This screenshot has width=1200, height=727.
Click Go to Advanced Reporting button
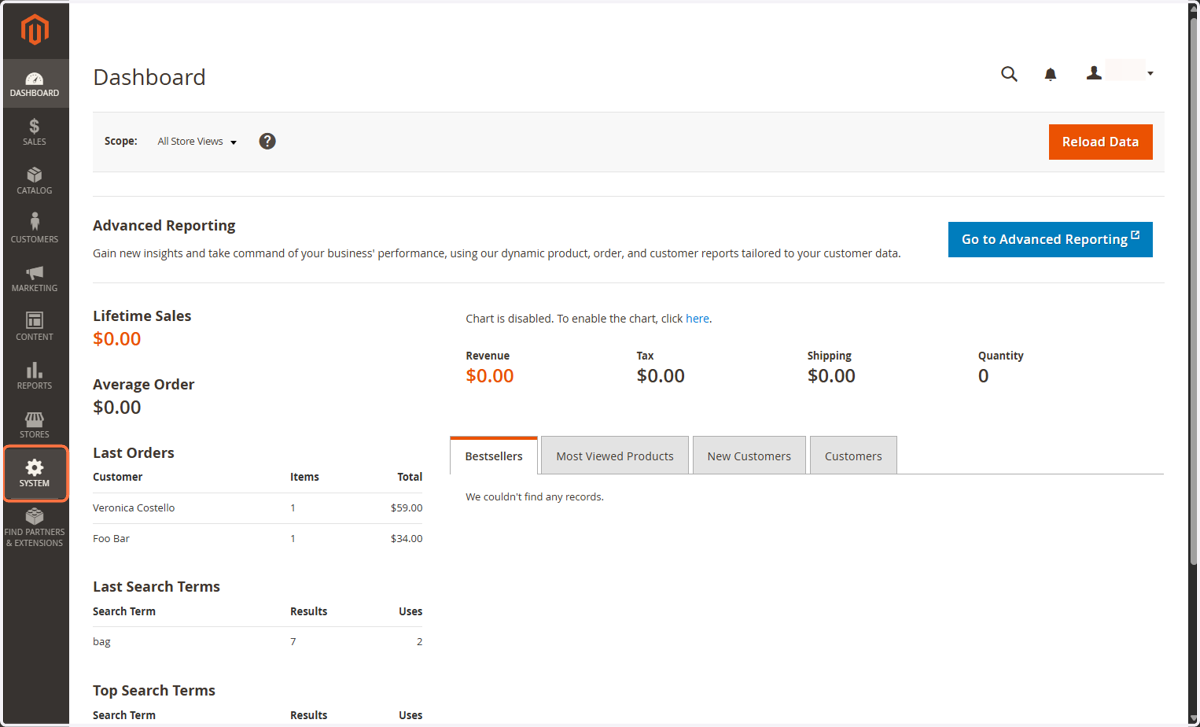click(1050, 239)
